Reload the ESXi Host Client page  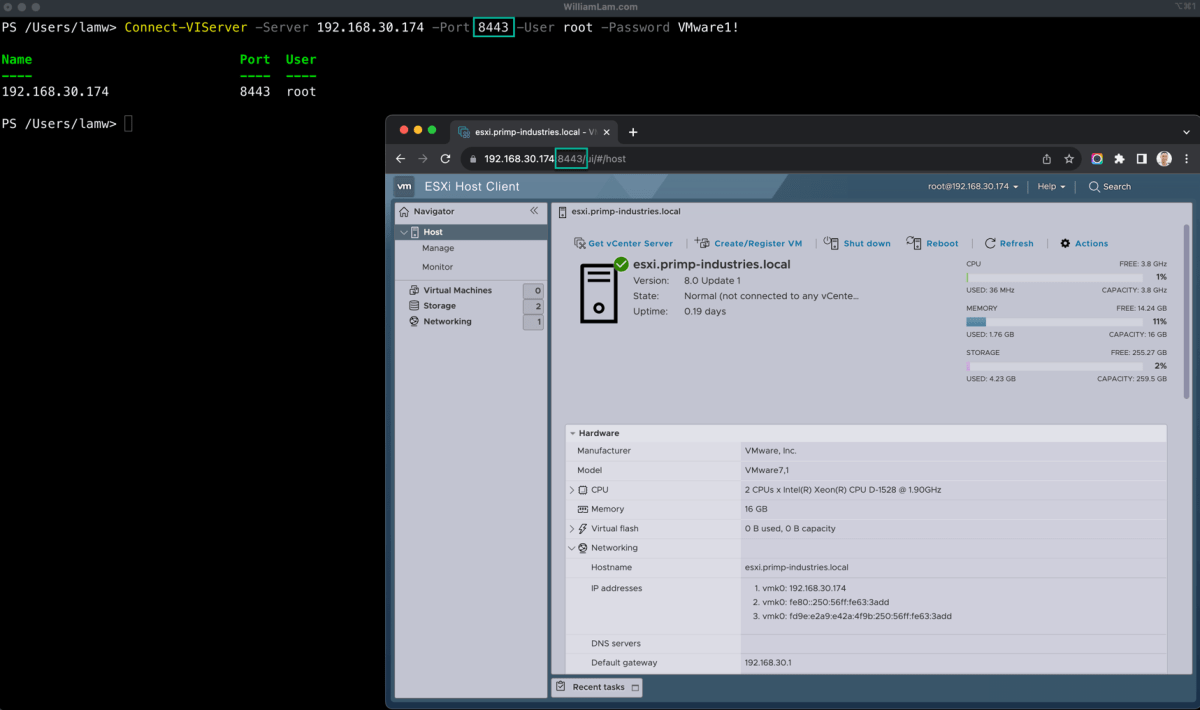(445, 159)
